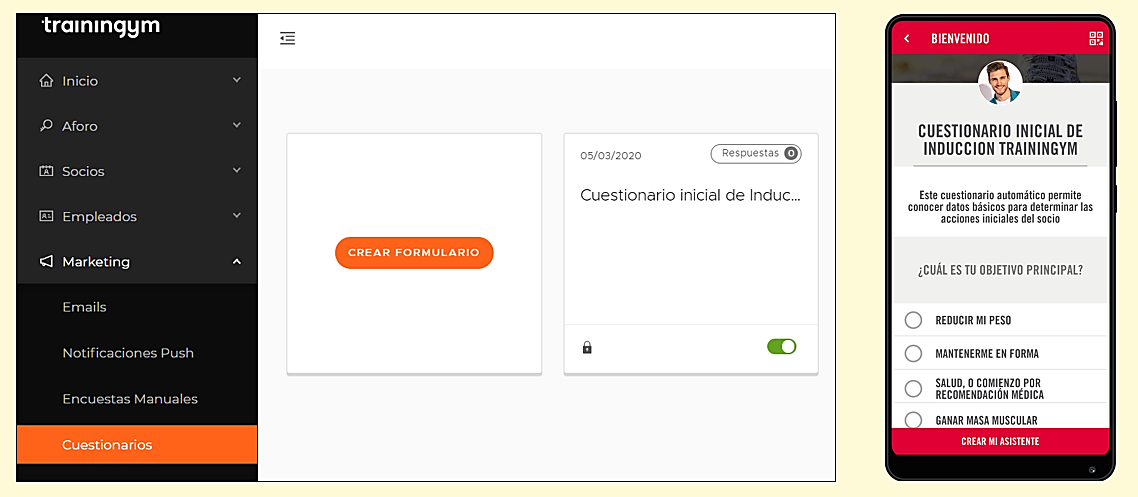This screenshot has width=1138, height=497.
Task: Tap the QR code icon in phone header
Action: (x=1096, y=38)
